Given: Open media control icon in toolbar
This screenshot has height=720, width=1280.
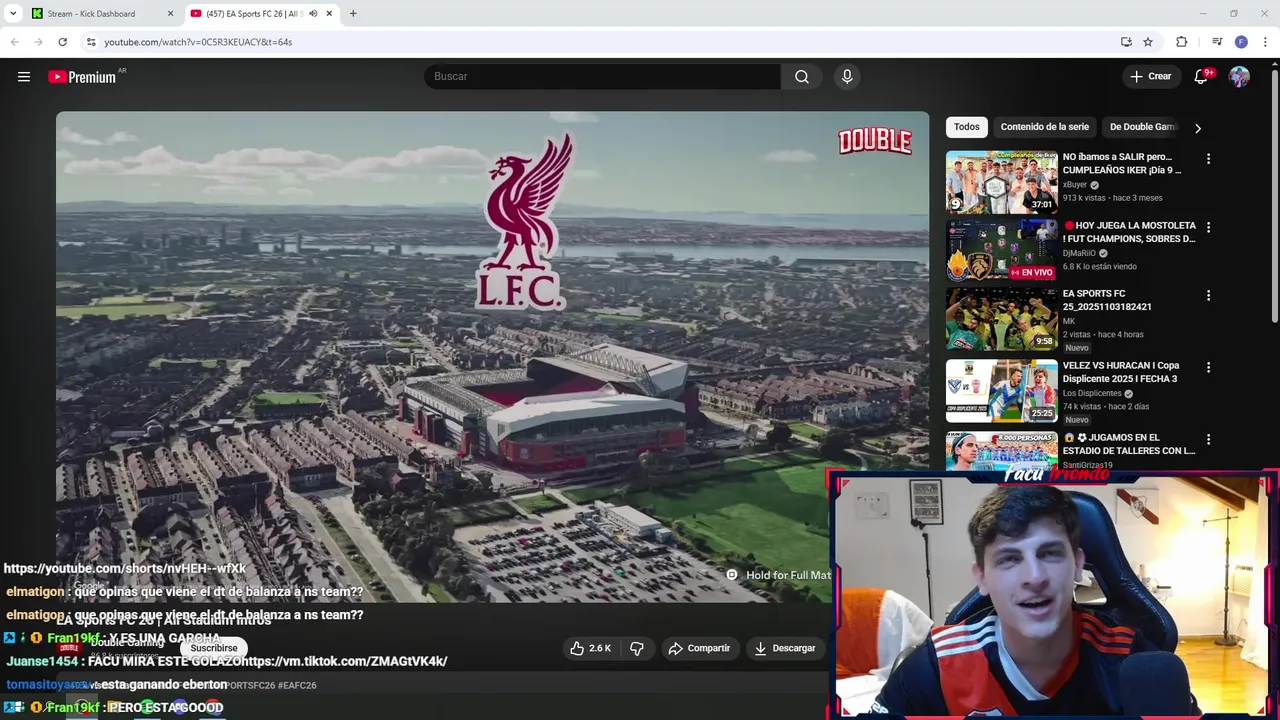Looking at the screenshot, I should click(1217, 42).
